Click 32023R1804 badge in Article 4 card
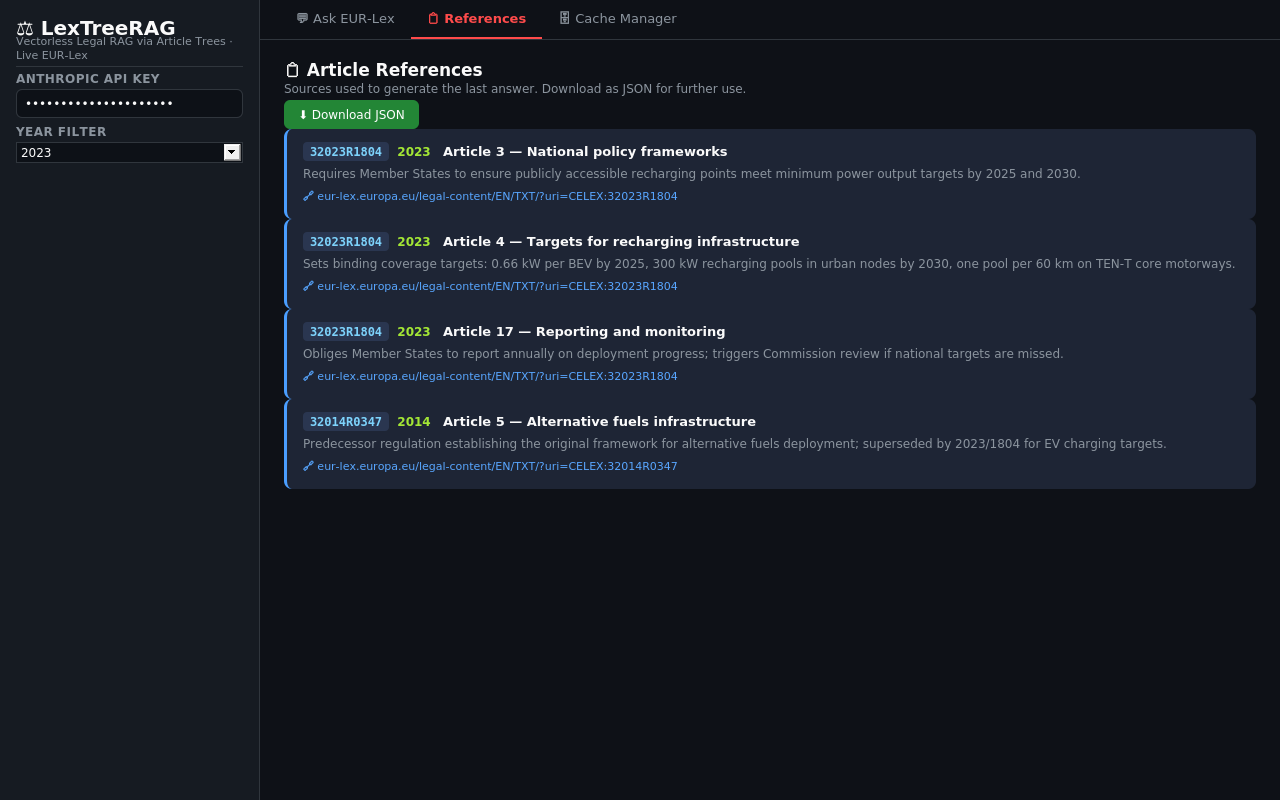The height and width of the screenshot is (800, 1280). (346, 242)
